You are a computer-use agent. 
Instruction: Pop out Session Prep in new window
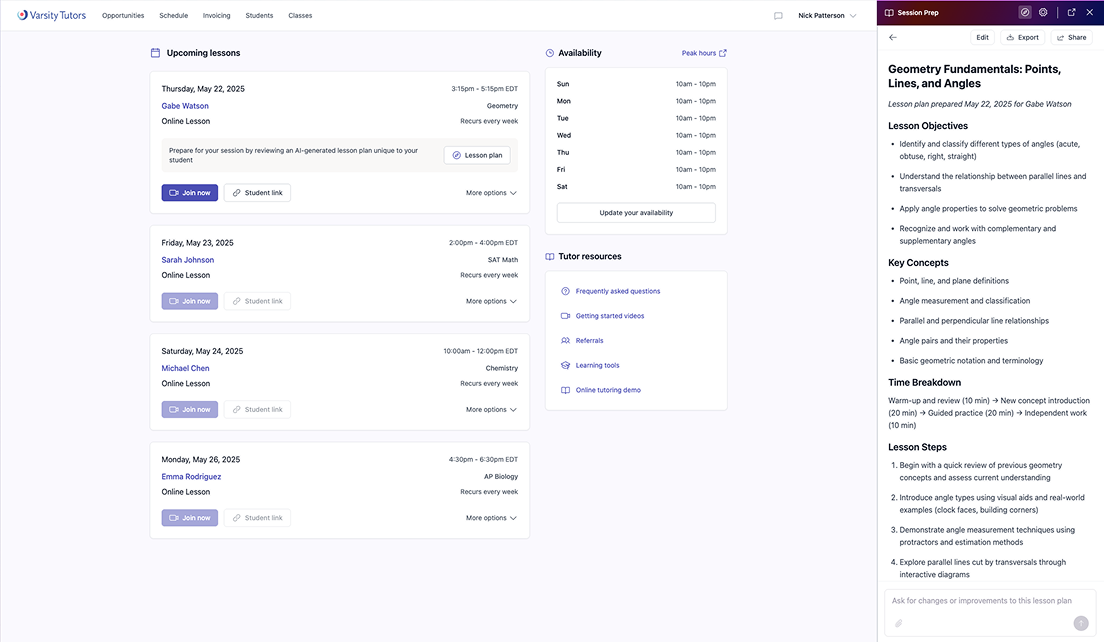(1071, 13)
